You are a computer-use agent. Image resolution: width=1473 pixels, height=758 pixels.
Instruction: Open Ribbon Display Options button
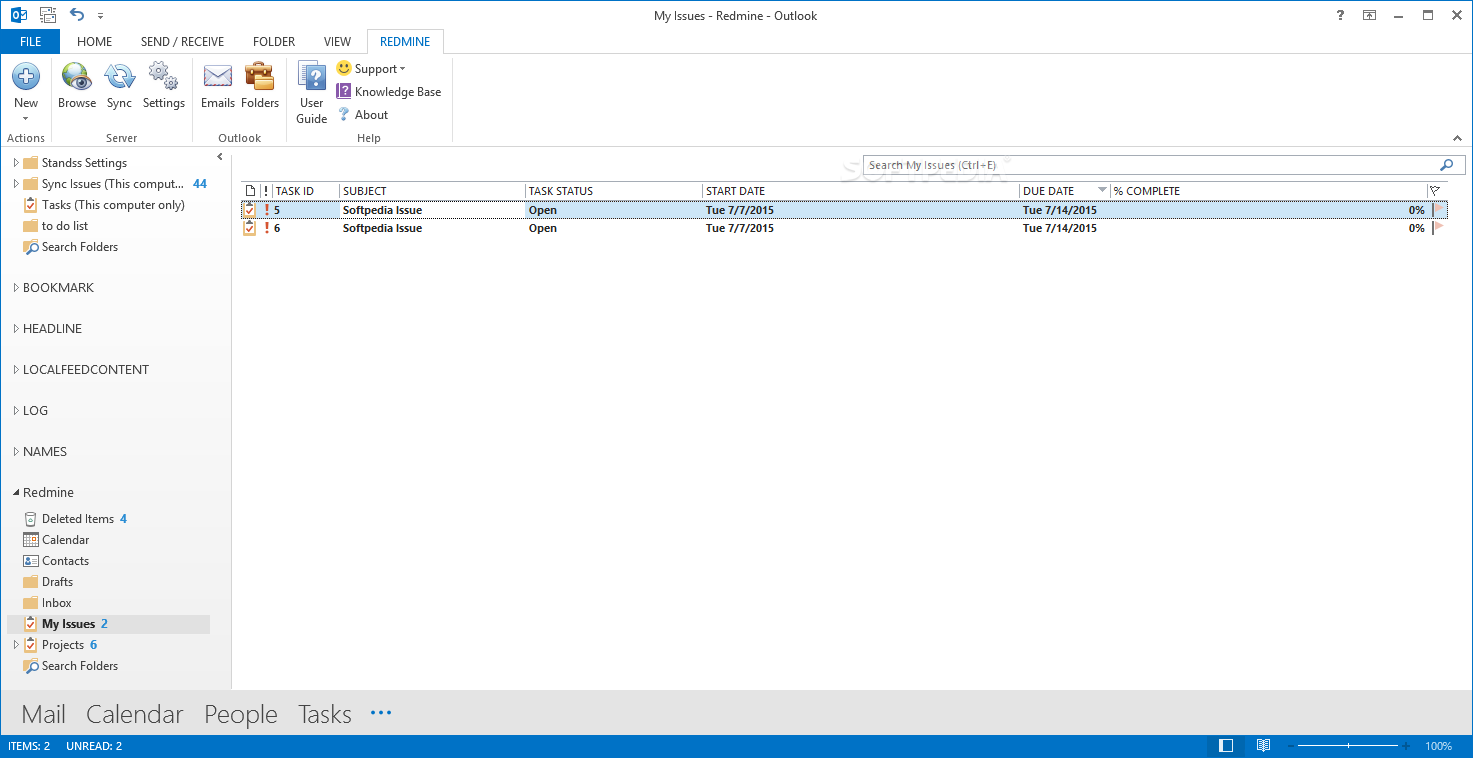[1370, 15]
